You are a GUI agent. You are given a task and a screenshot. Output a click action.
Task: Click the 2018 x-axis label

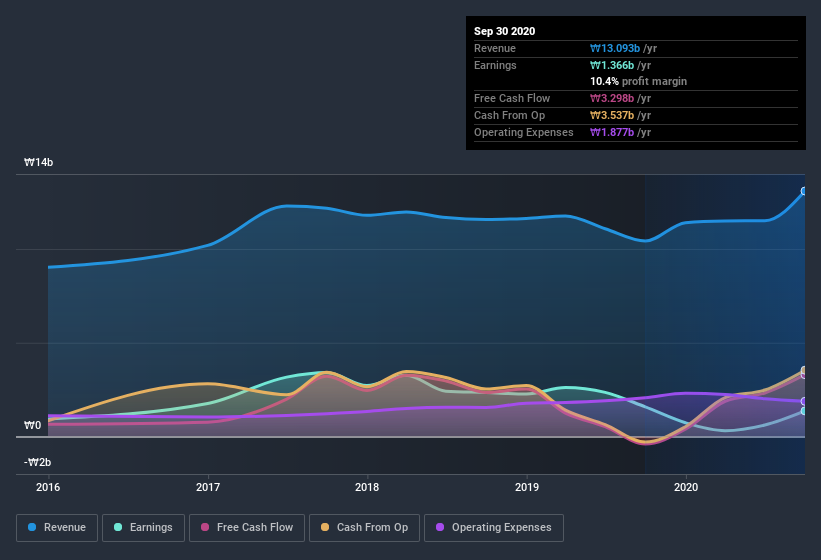tap(367, 487)
